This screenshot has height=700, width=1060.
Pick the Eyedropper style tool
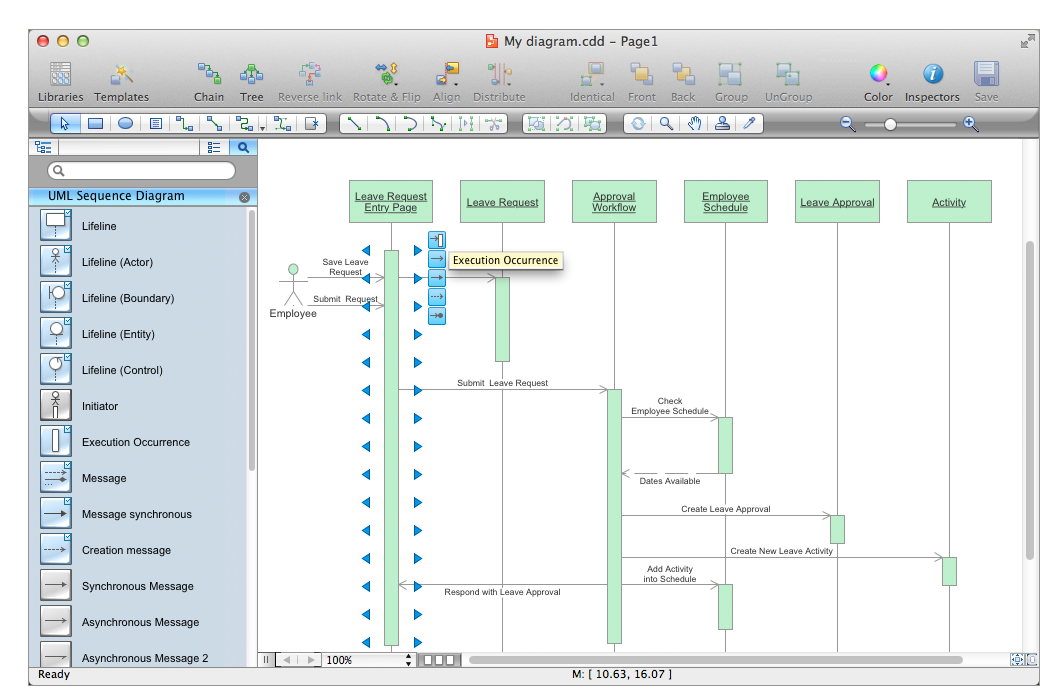pyautogui.click(x=749, y=124)
